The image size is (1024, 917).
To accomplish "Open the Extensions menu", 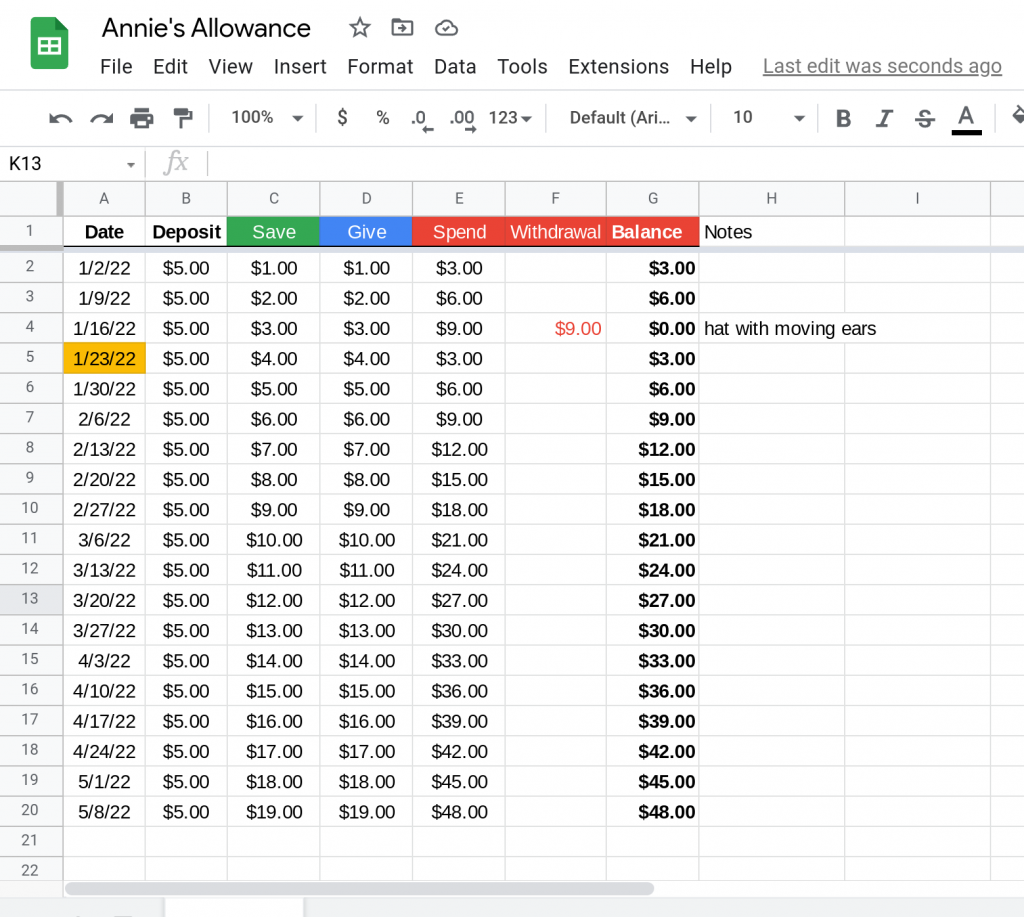I will click(x=618, y=67).
